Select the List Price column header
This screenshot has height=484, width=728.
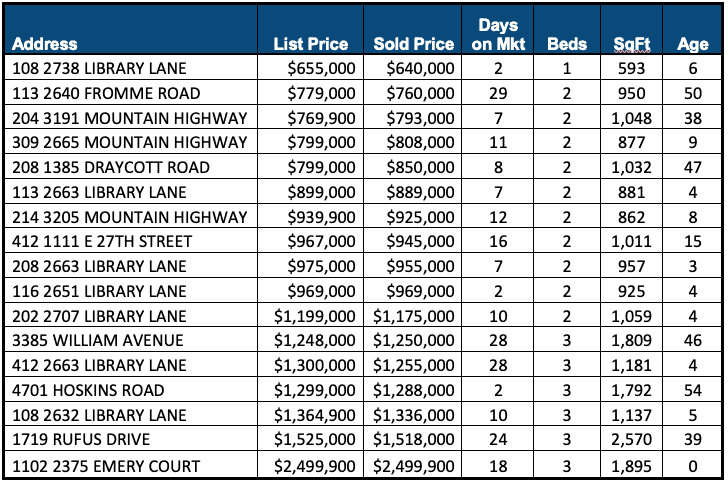(310, 44)
